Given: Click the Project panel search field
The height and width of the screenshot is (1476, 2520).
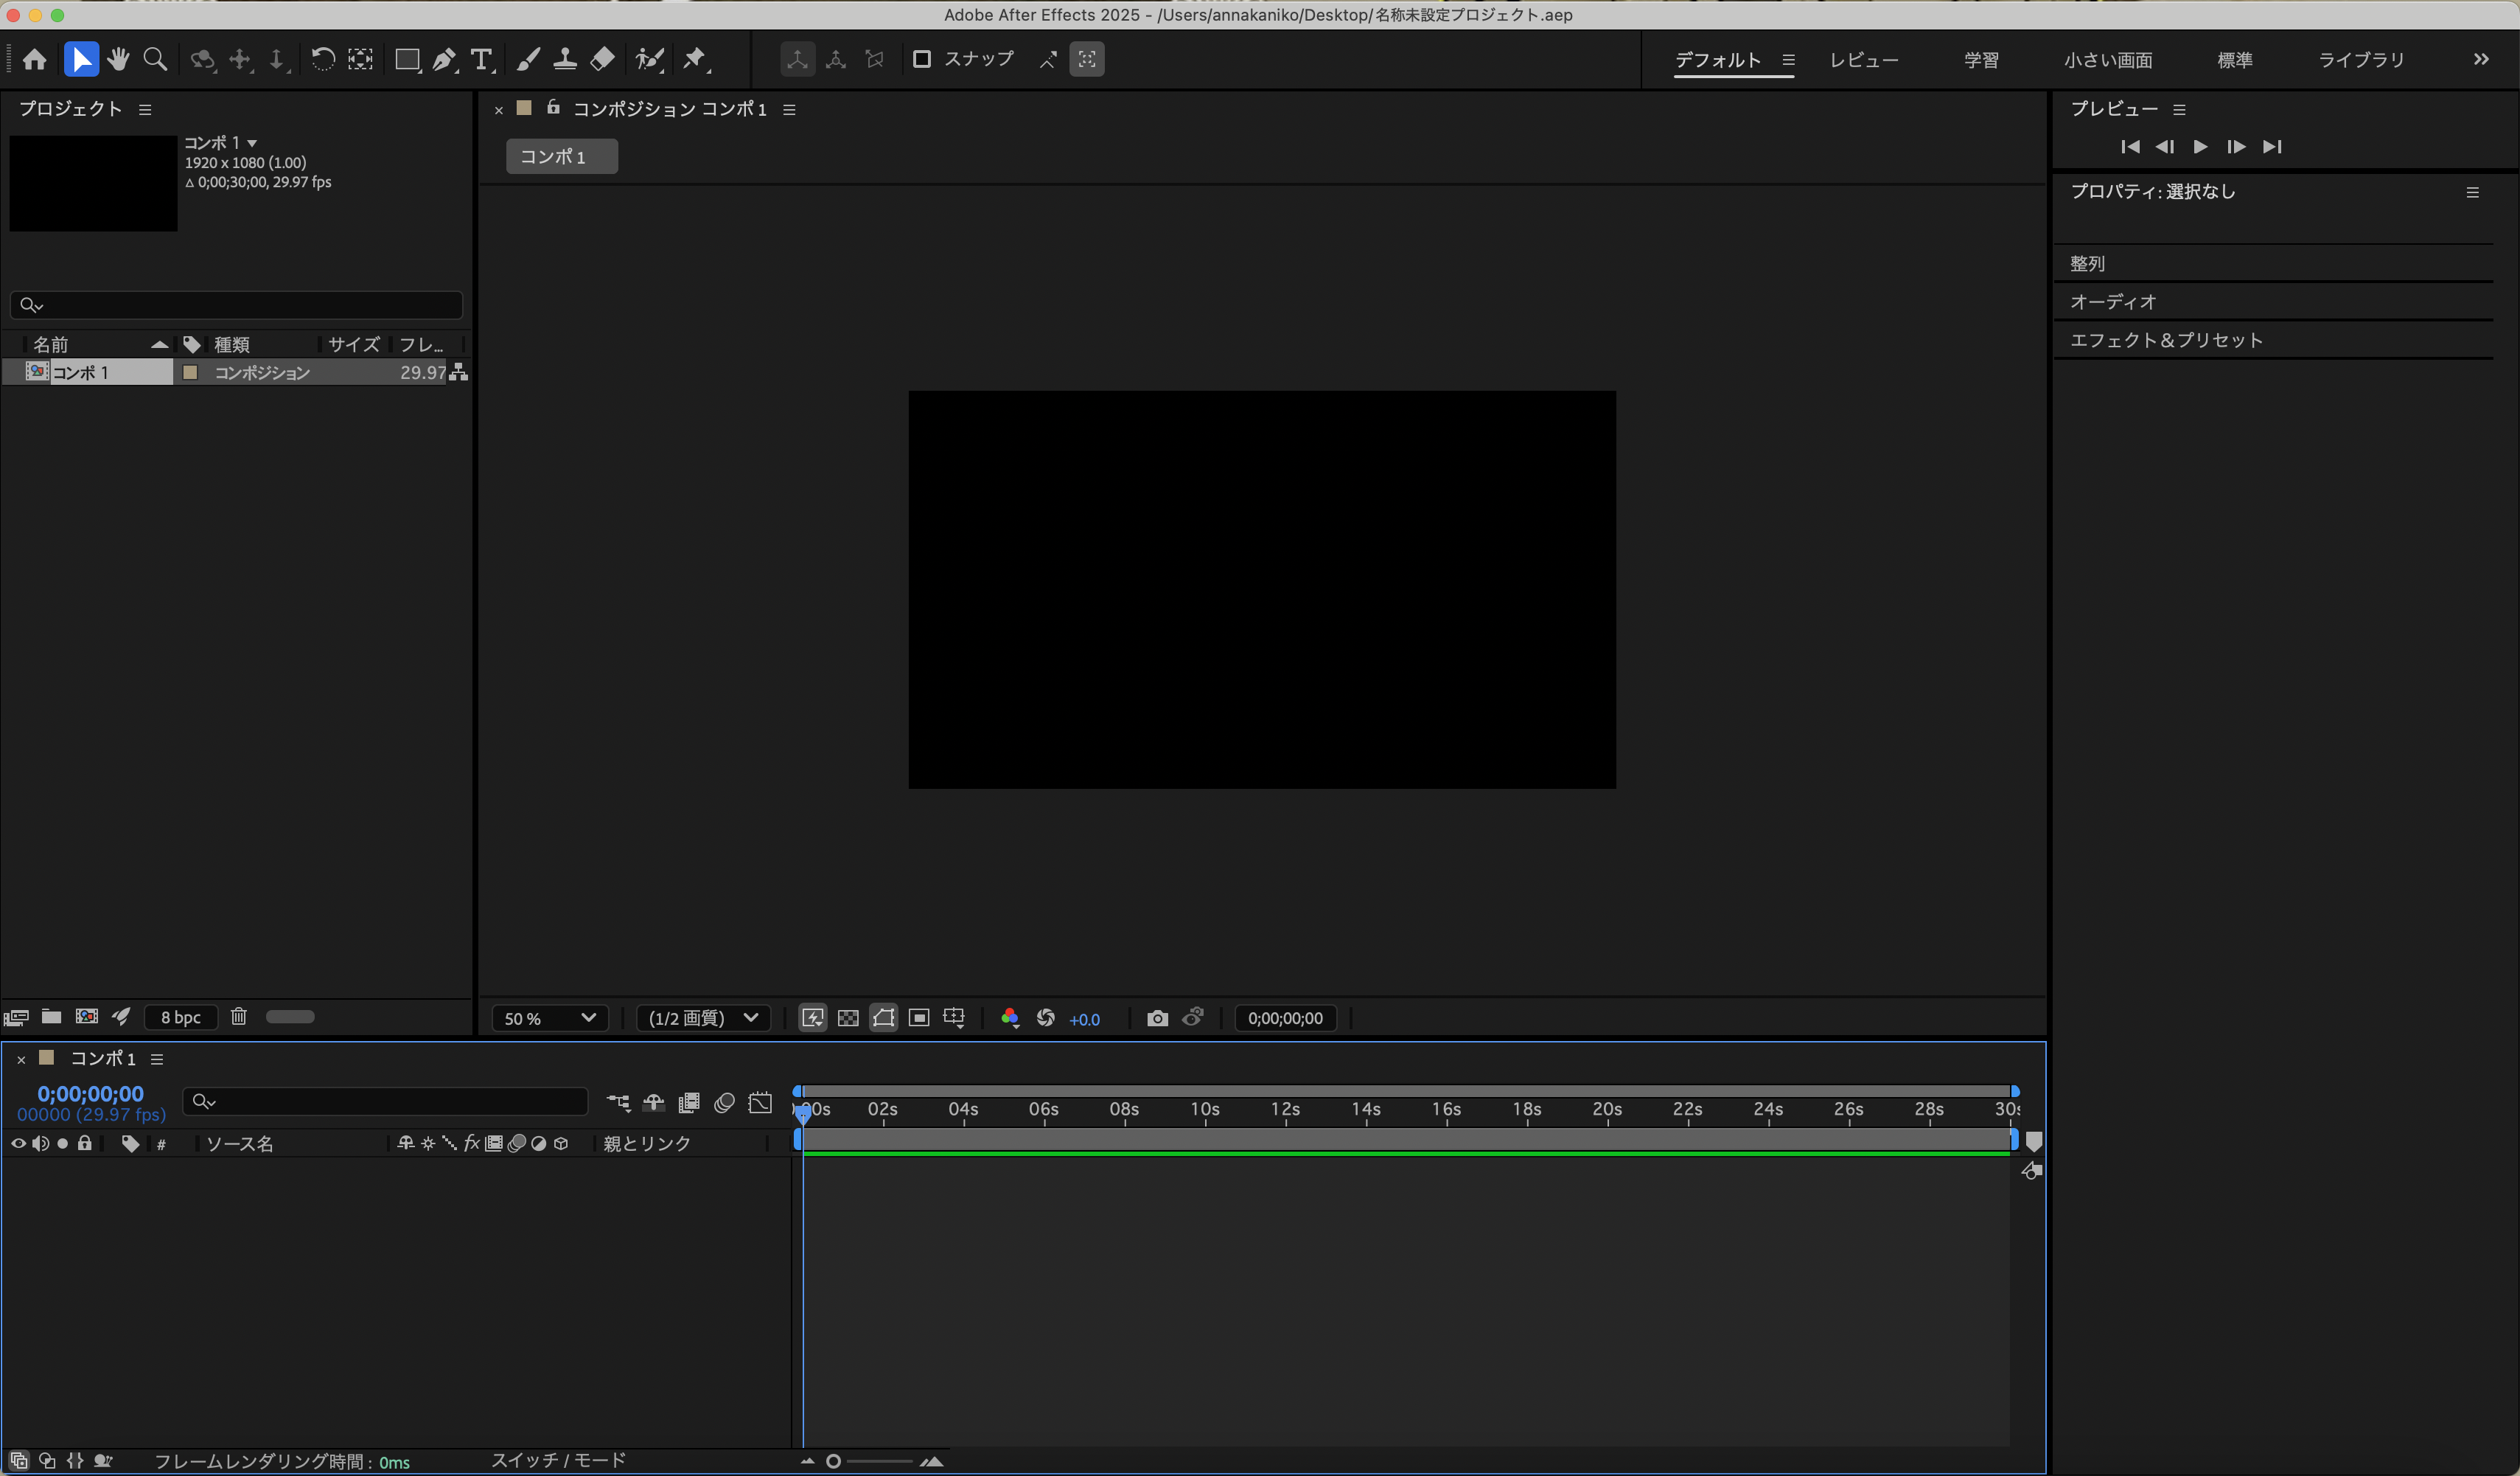Looking at the screenshot, I should (x=237, y=305).
